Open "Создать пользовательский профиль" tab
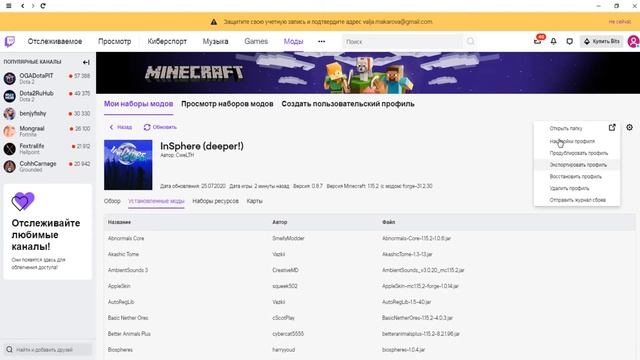The image size is (640, 360). tap(348, 104)
